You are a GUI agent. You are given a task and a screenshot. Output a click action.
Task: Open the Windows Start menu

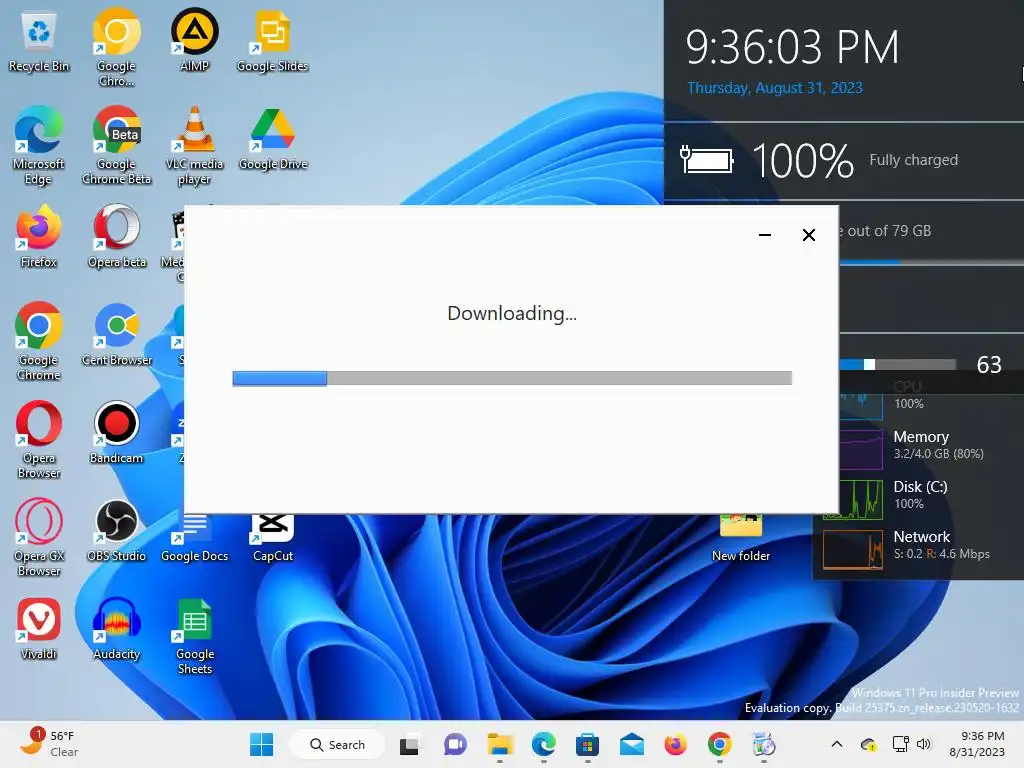coord(261,744)
